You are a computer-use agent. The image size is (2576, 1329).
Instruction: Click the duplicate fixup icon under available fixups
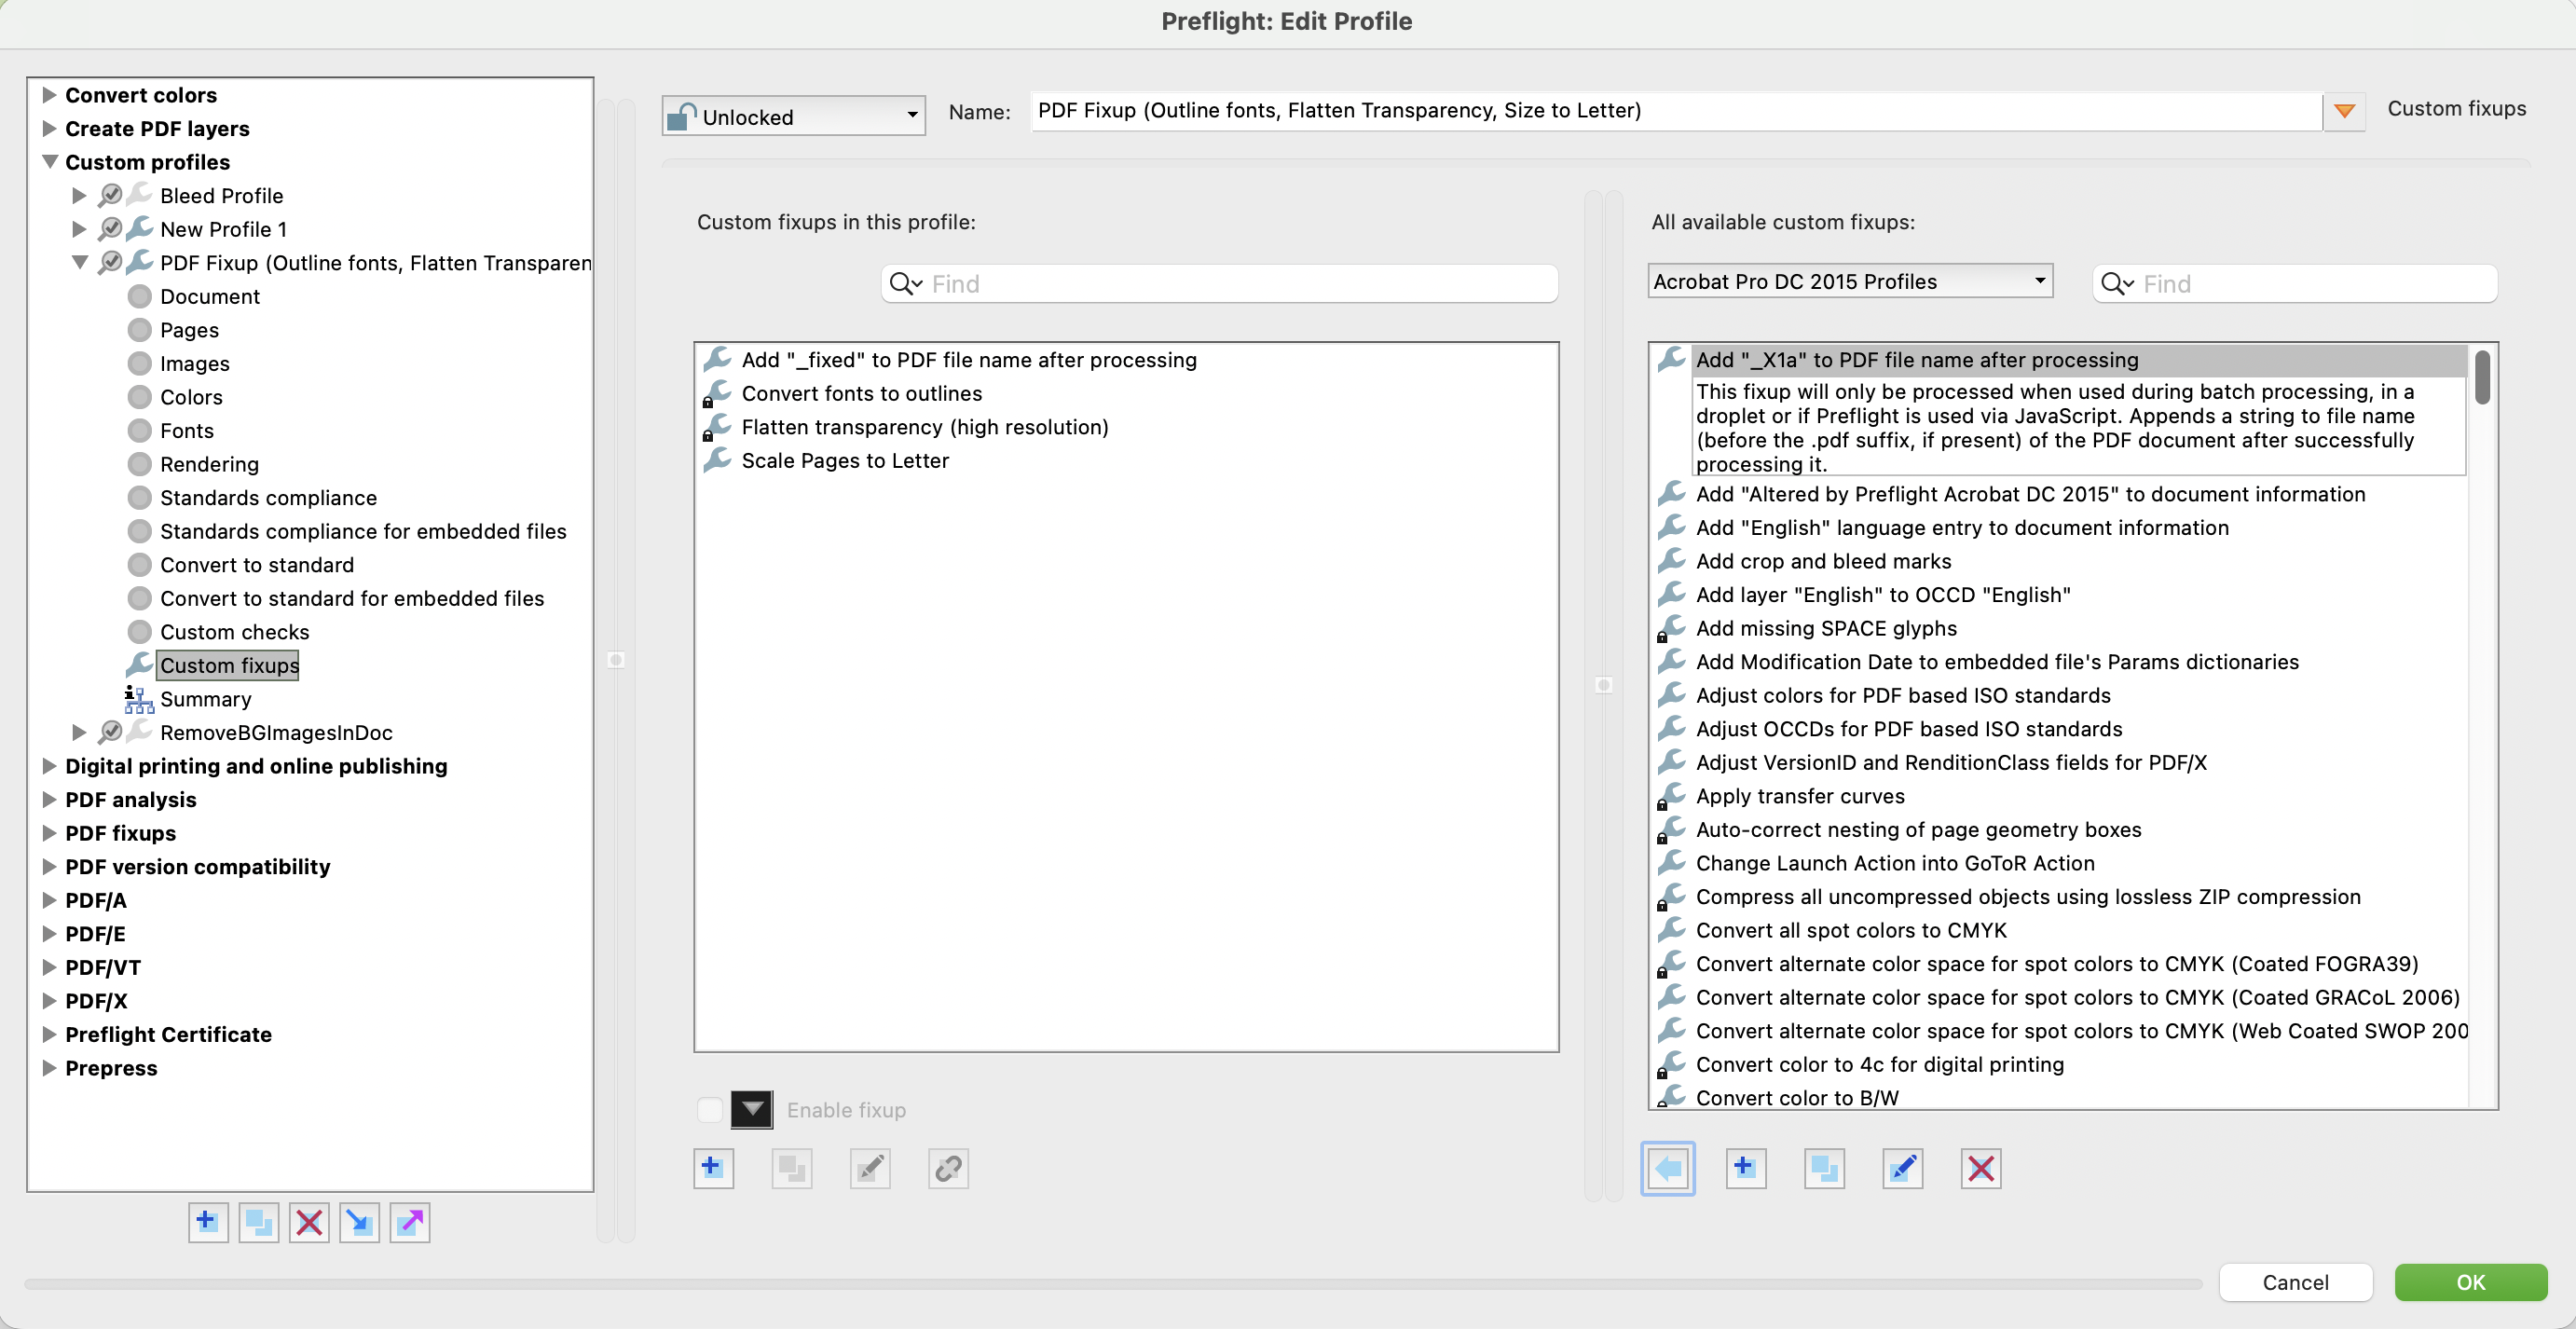click(1824, 1168)
